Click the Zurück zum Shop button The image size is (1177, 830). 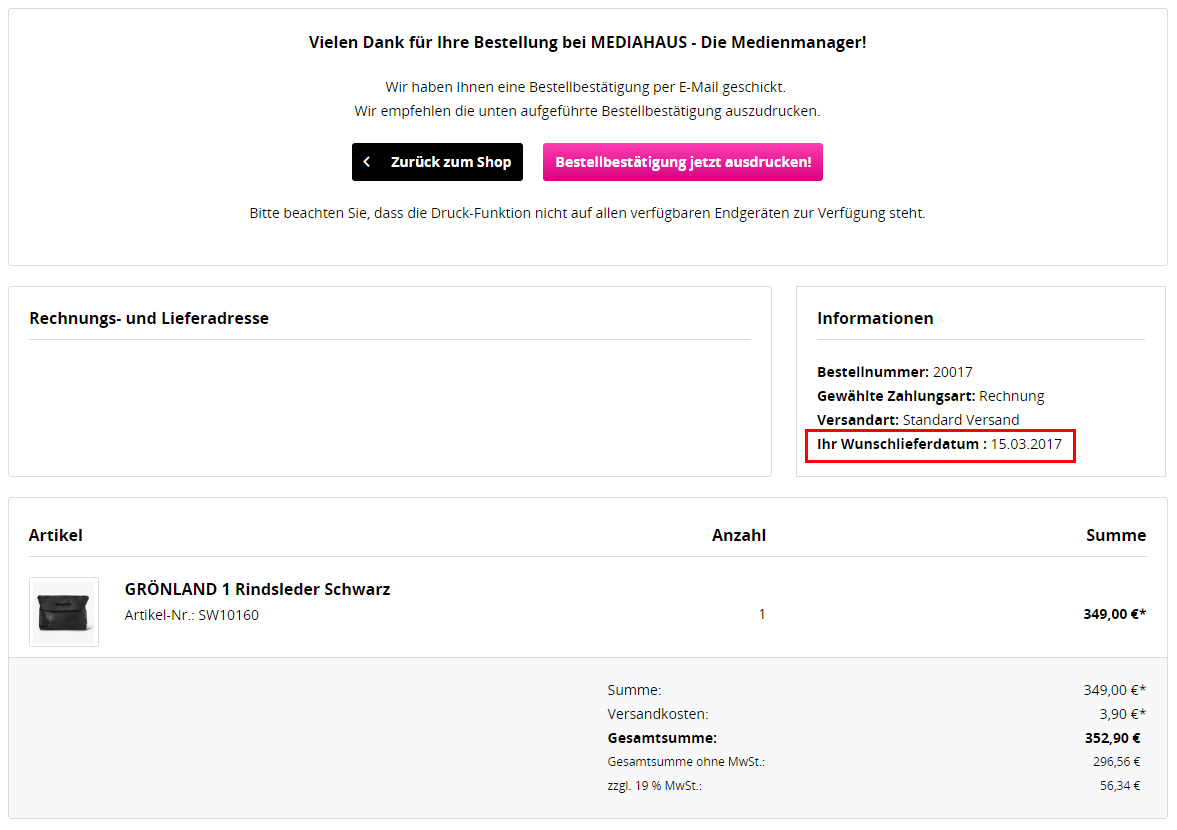(x=437, y=161)
